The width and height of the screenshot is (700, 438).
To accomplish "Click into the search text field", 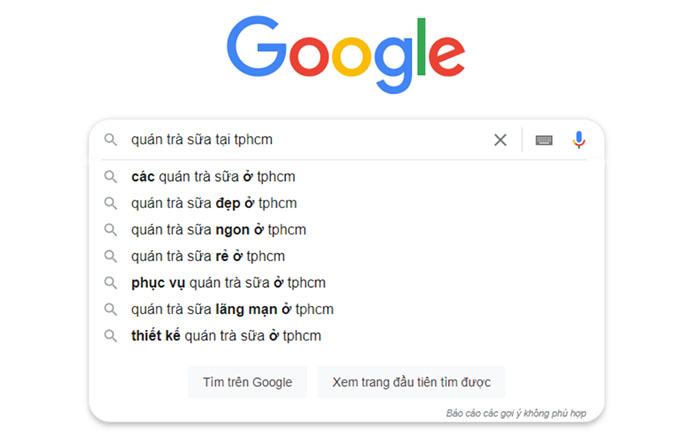I will coord(308,140).
